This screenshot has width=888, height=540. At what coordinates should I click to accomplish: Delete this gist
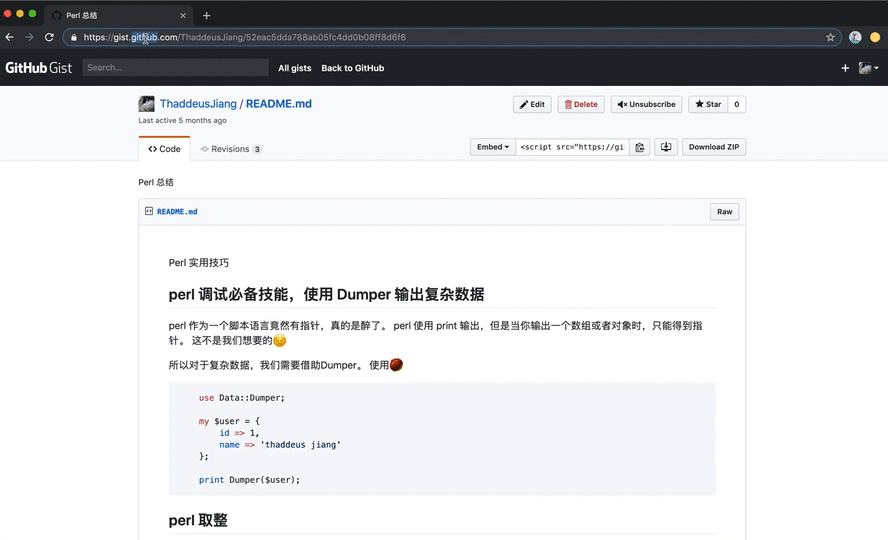point(581,104)
